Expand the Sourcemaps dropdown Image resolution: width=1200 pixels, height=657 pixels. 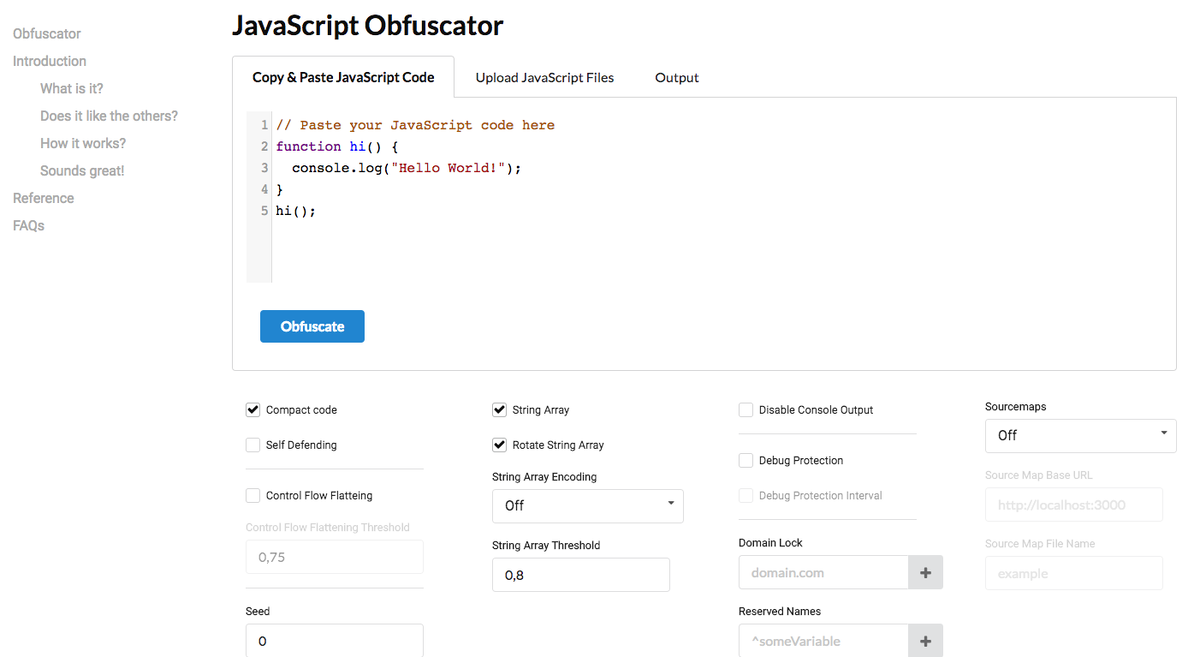pos(1080,436)
